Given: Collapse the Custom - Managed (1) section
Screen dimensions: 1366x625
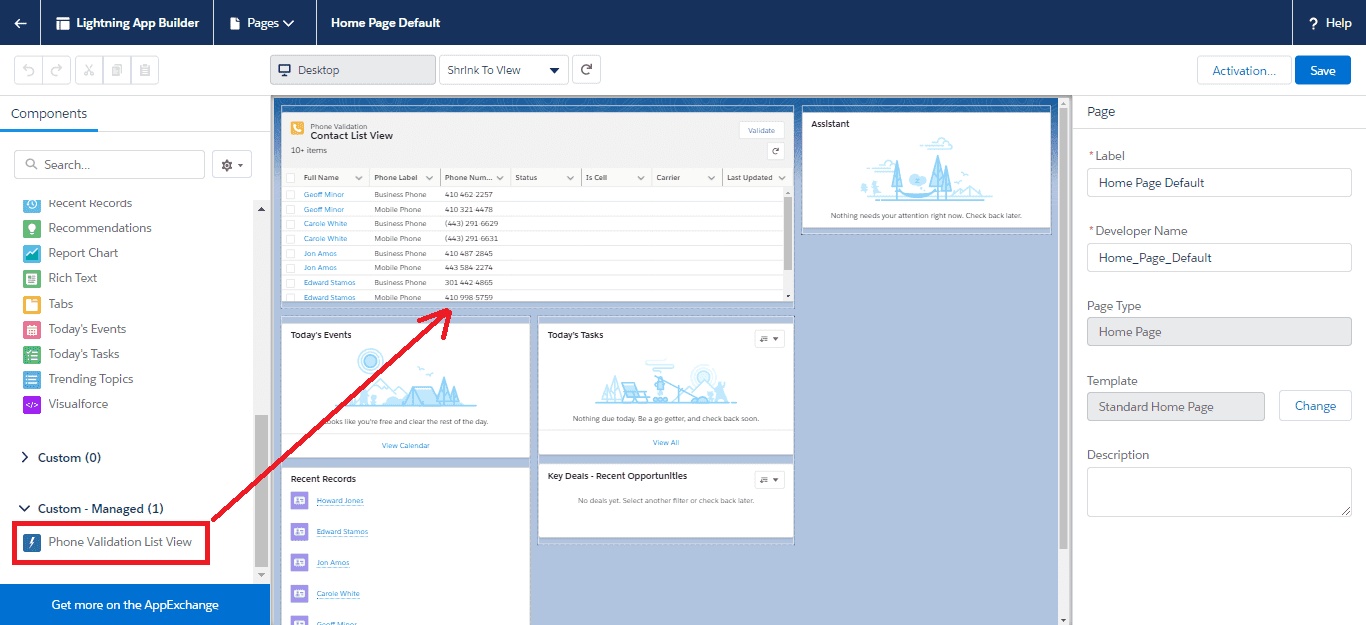Looking at the screenshot, I should click(25, 509).
